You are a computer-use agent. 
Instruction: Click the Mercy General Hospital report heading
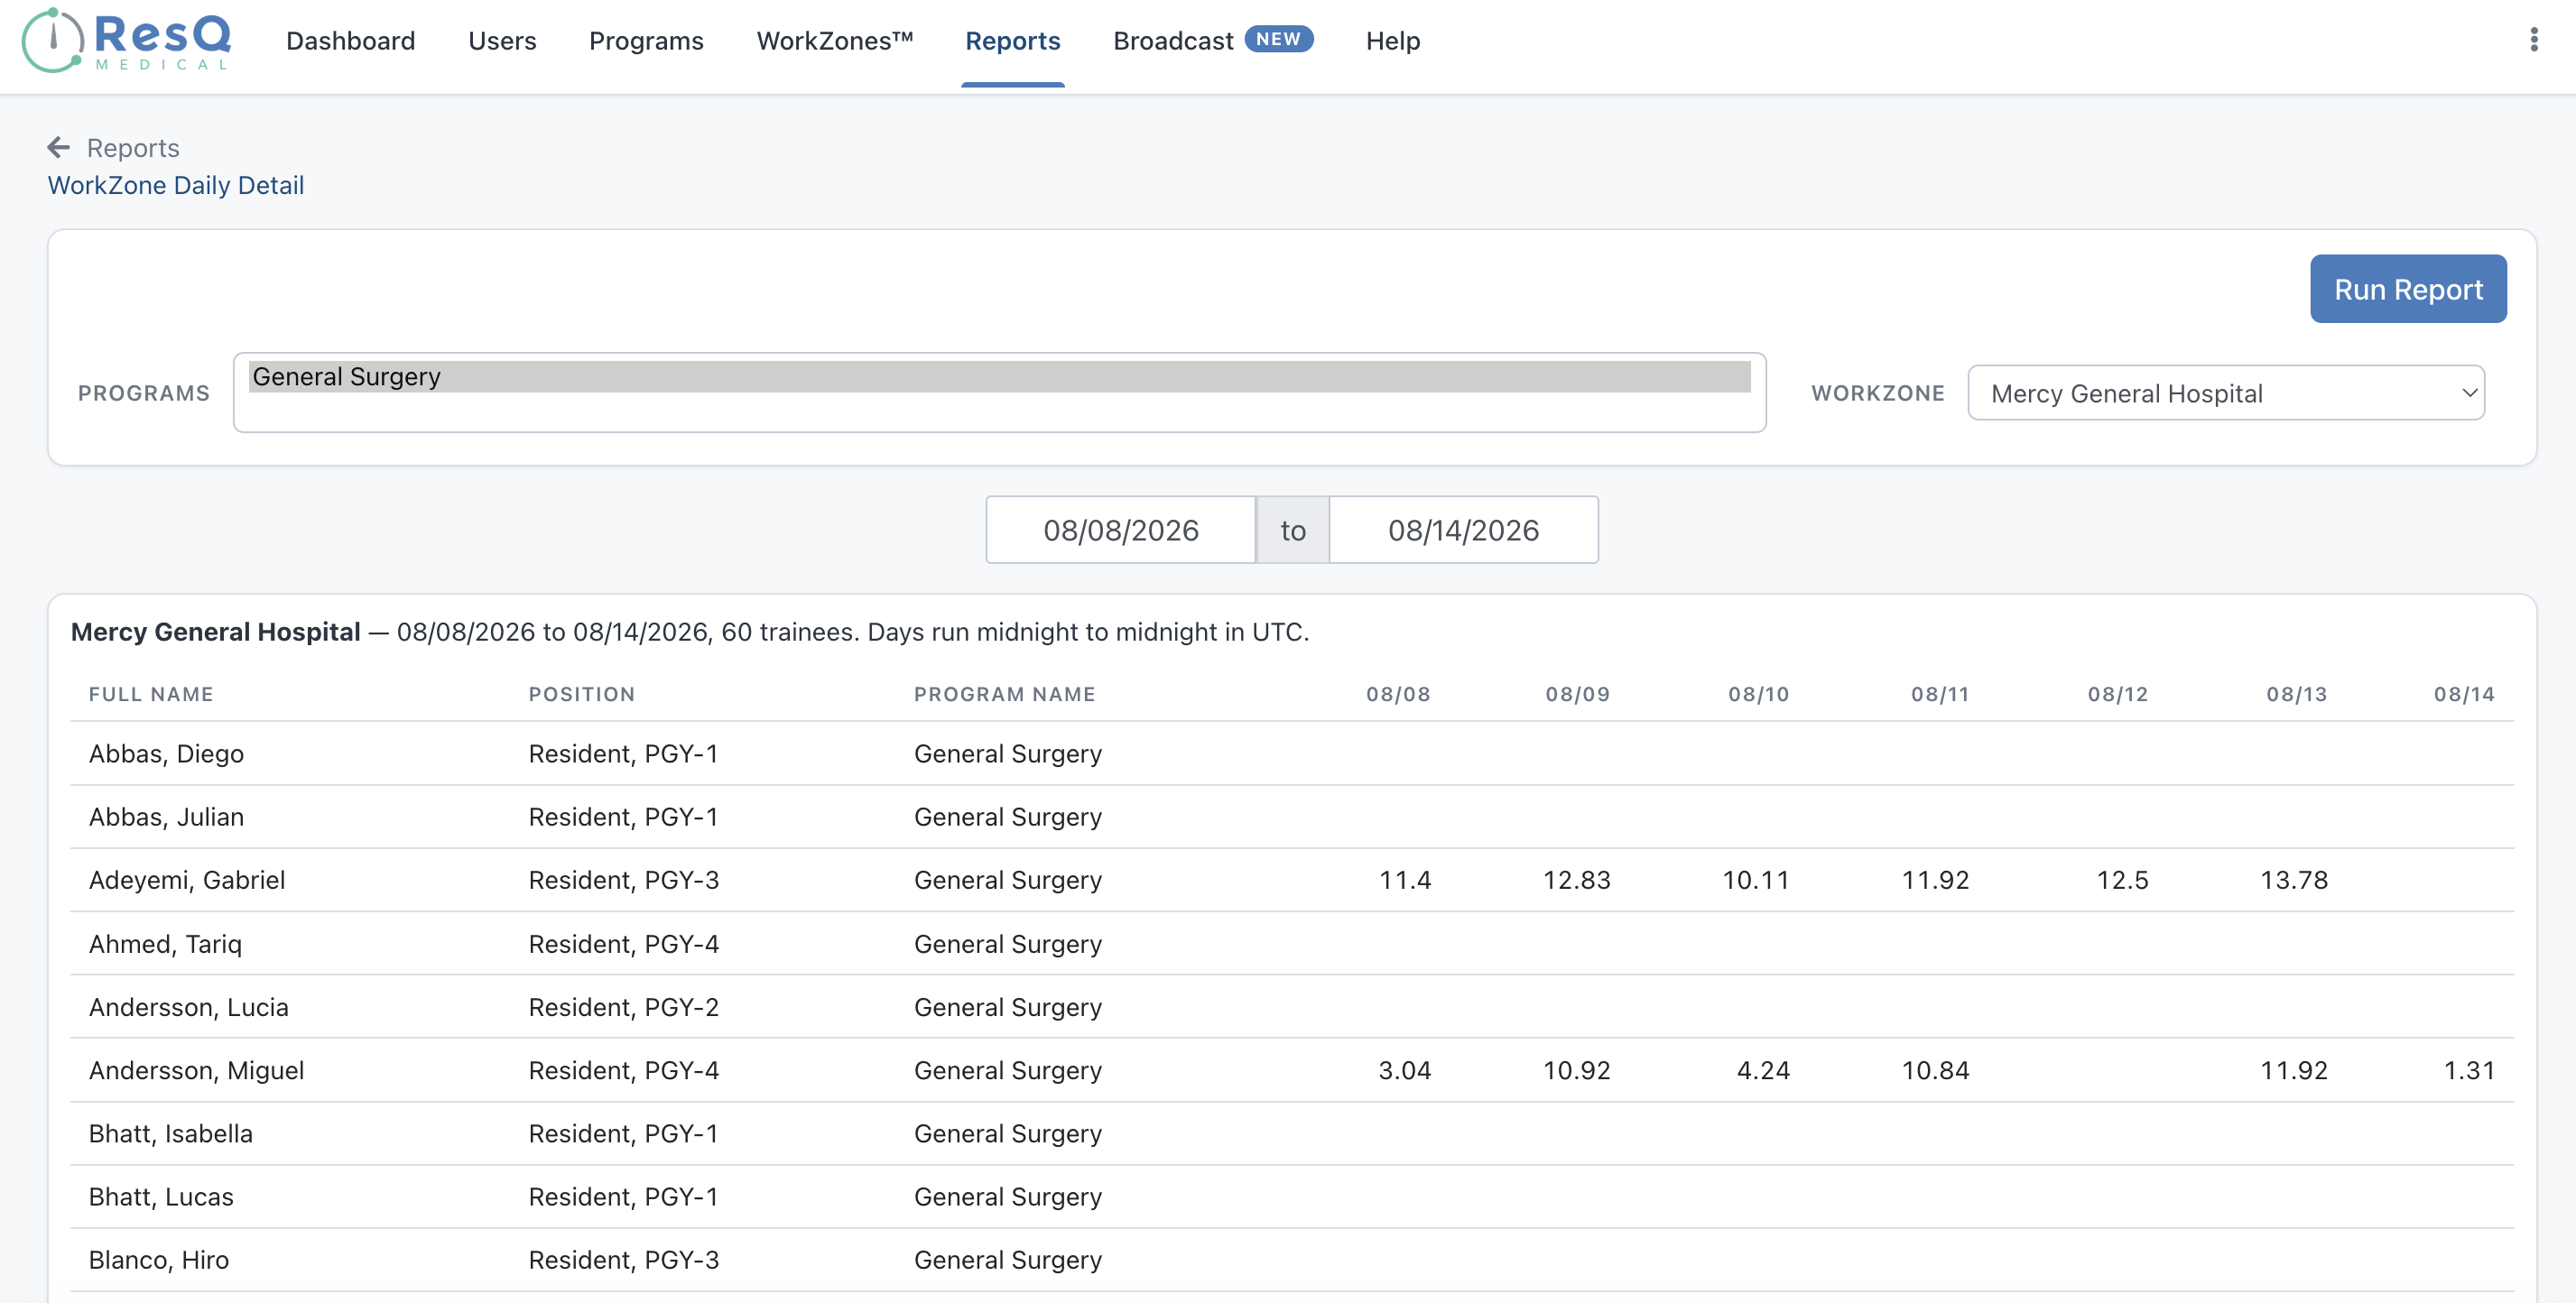click(x=215, y=632)
